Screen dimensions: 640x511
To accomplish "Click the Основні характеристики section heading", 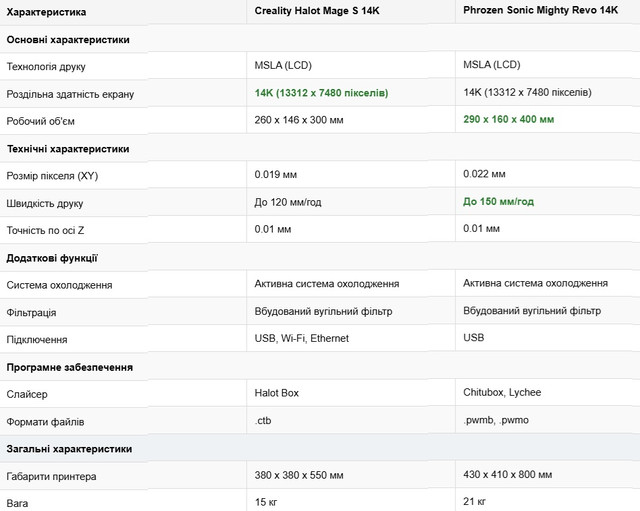I will tap(68, 39).
